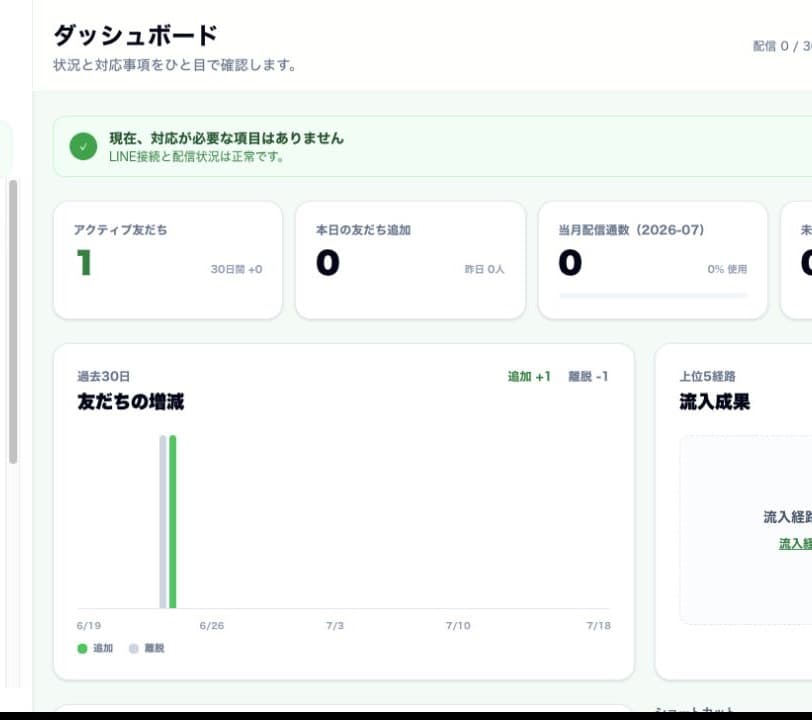Viewport: 812px width, 720px height.
Task: Click the 当月配信通数 usage progress bar
Action: click(x=653, y=295)
